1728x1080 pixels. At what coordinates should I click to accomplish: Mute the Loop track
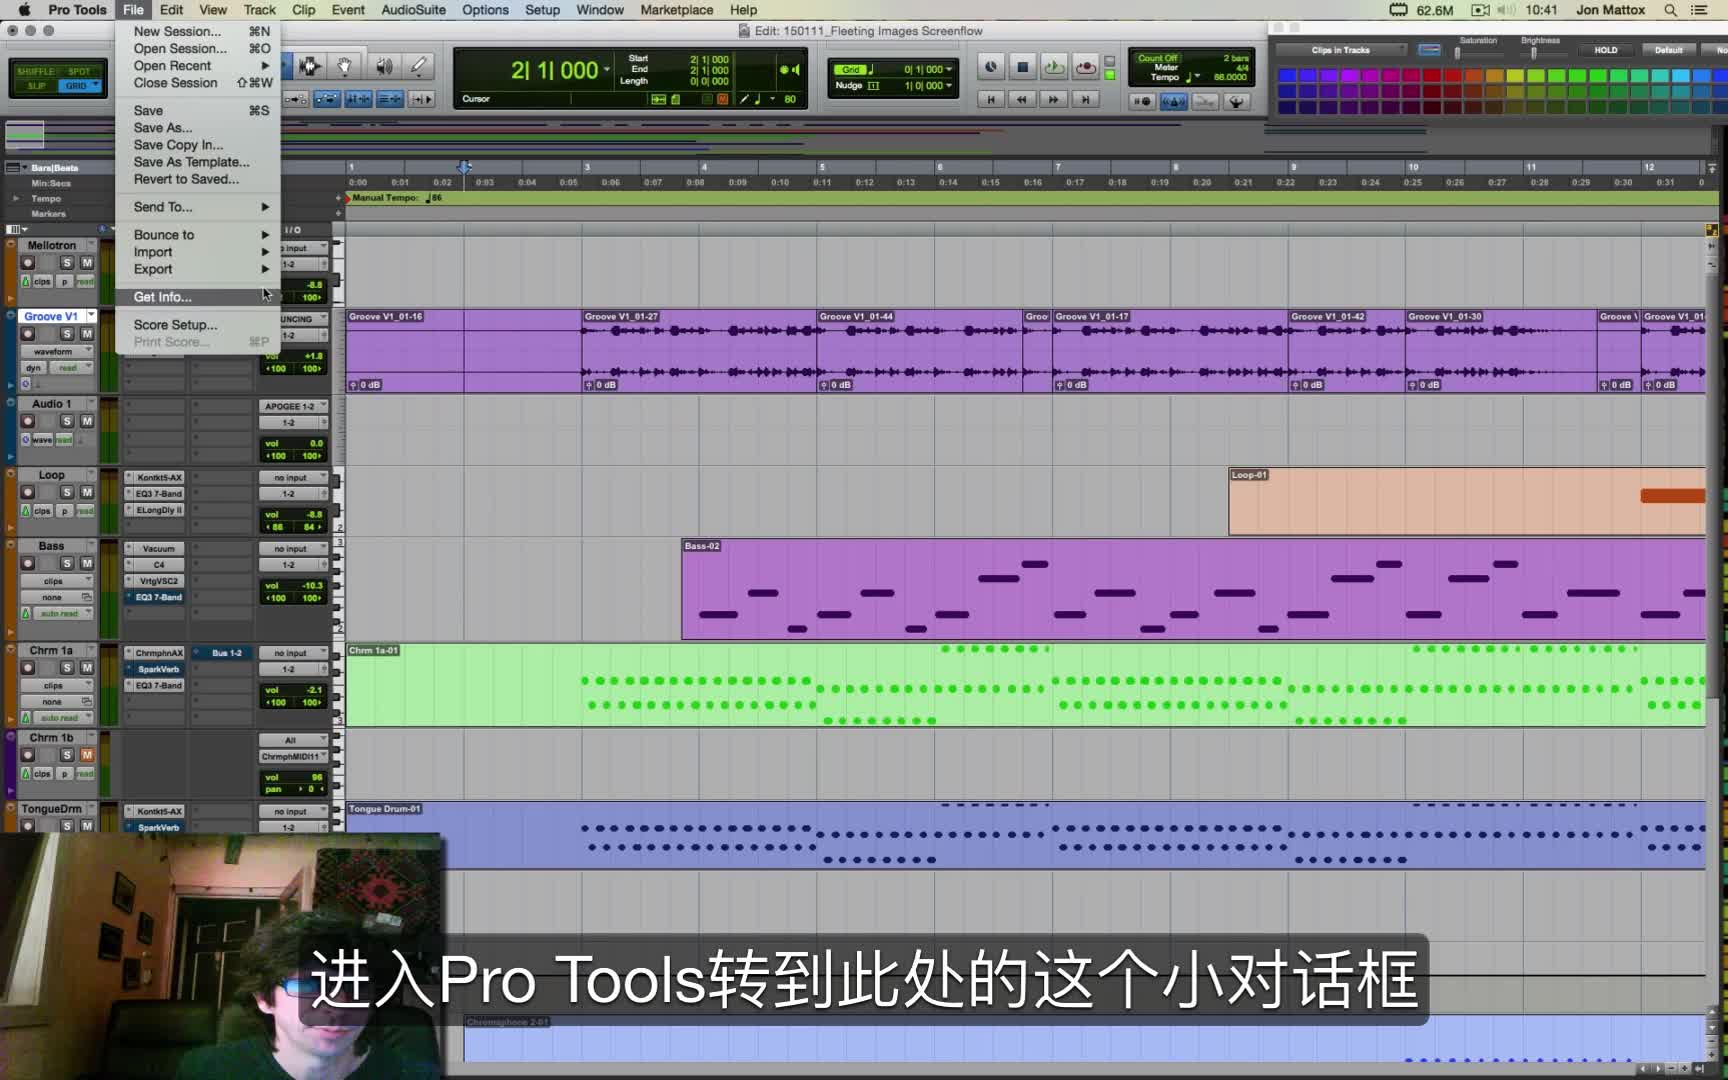click(x=87, y=492)
